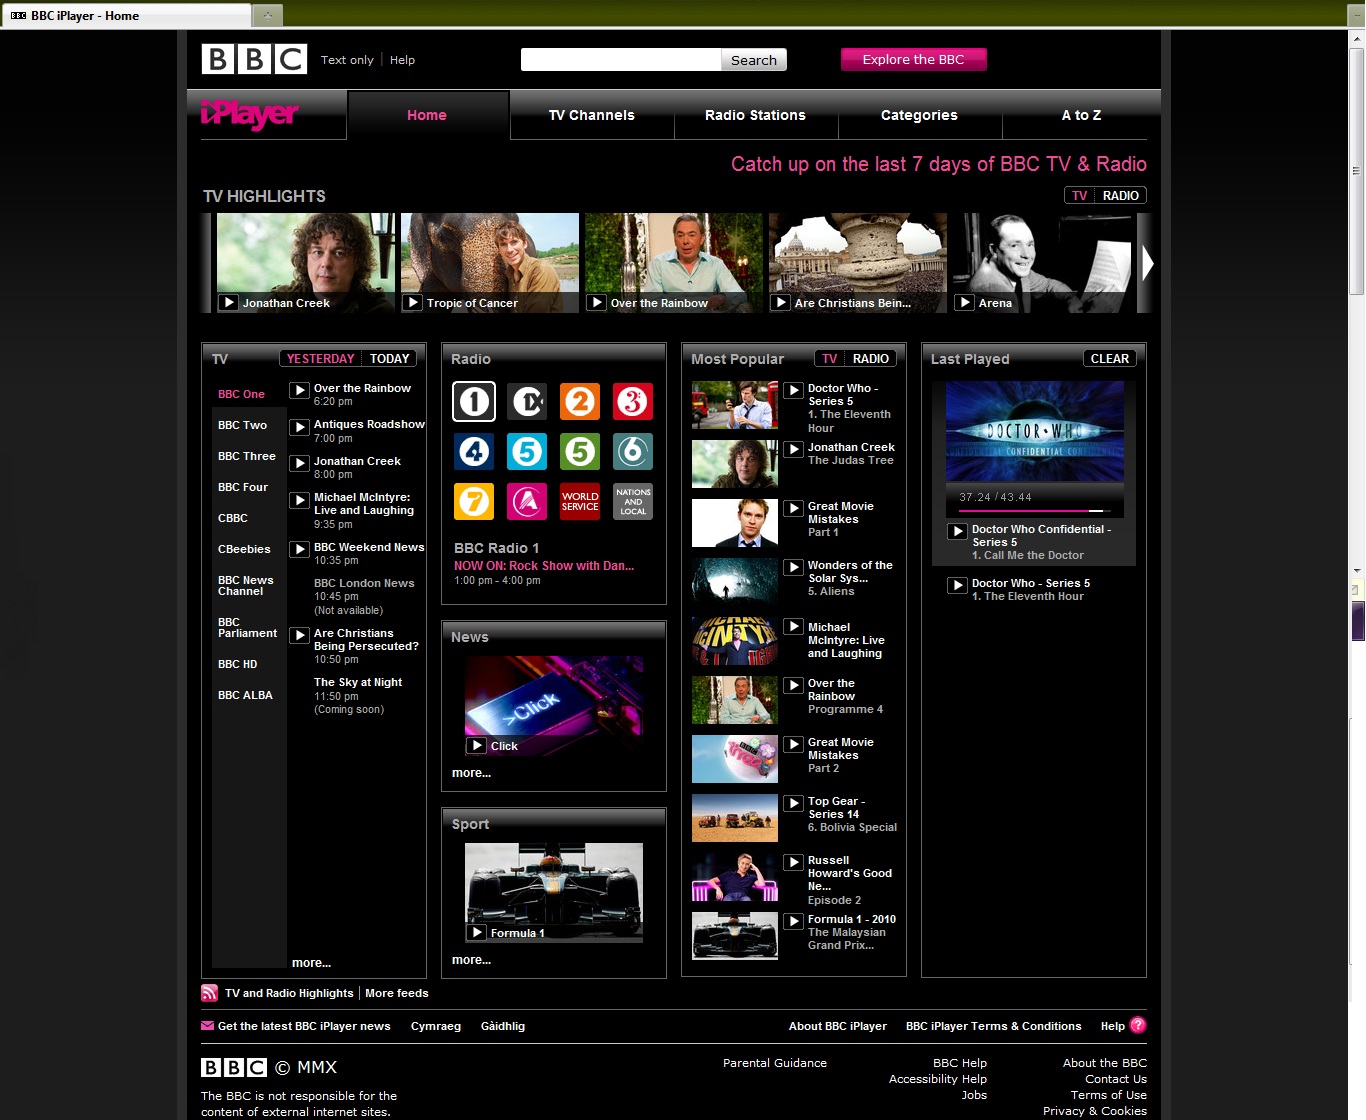Click the BBC logo in the header

coord(254,59)
